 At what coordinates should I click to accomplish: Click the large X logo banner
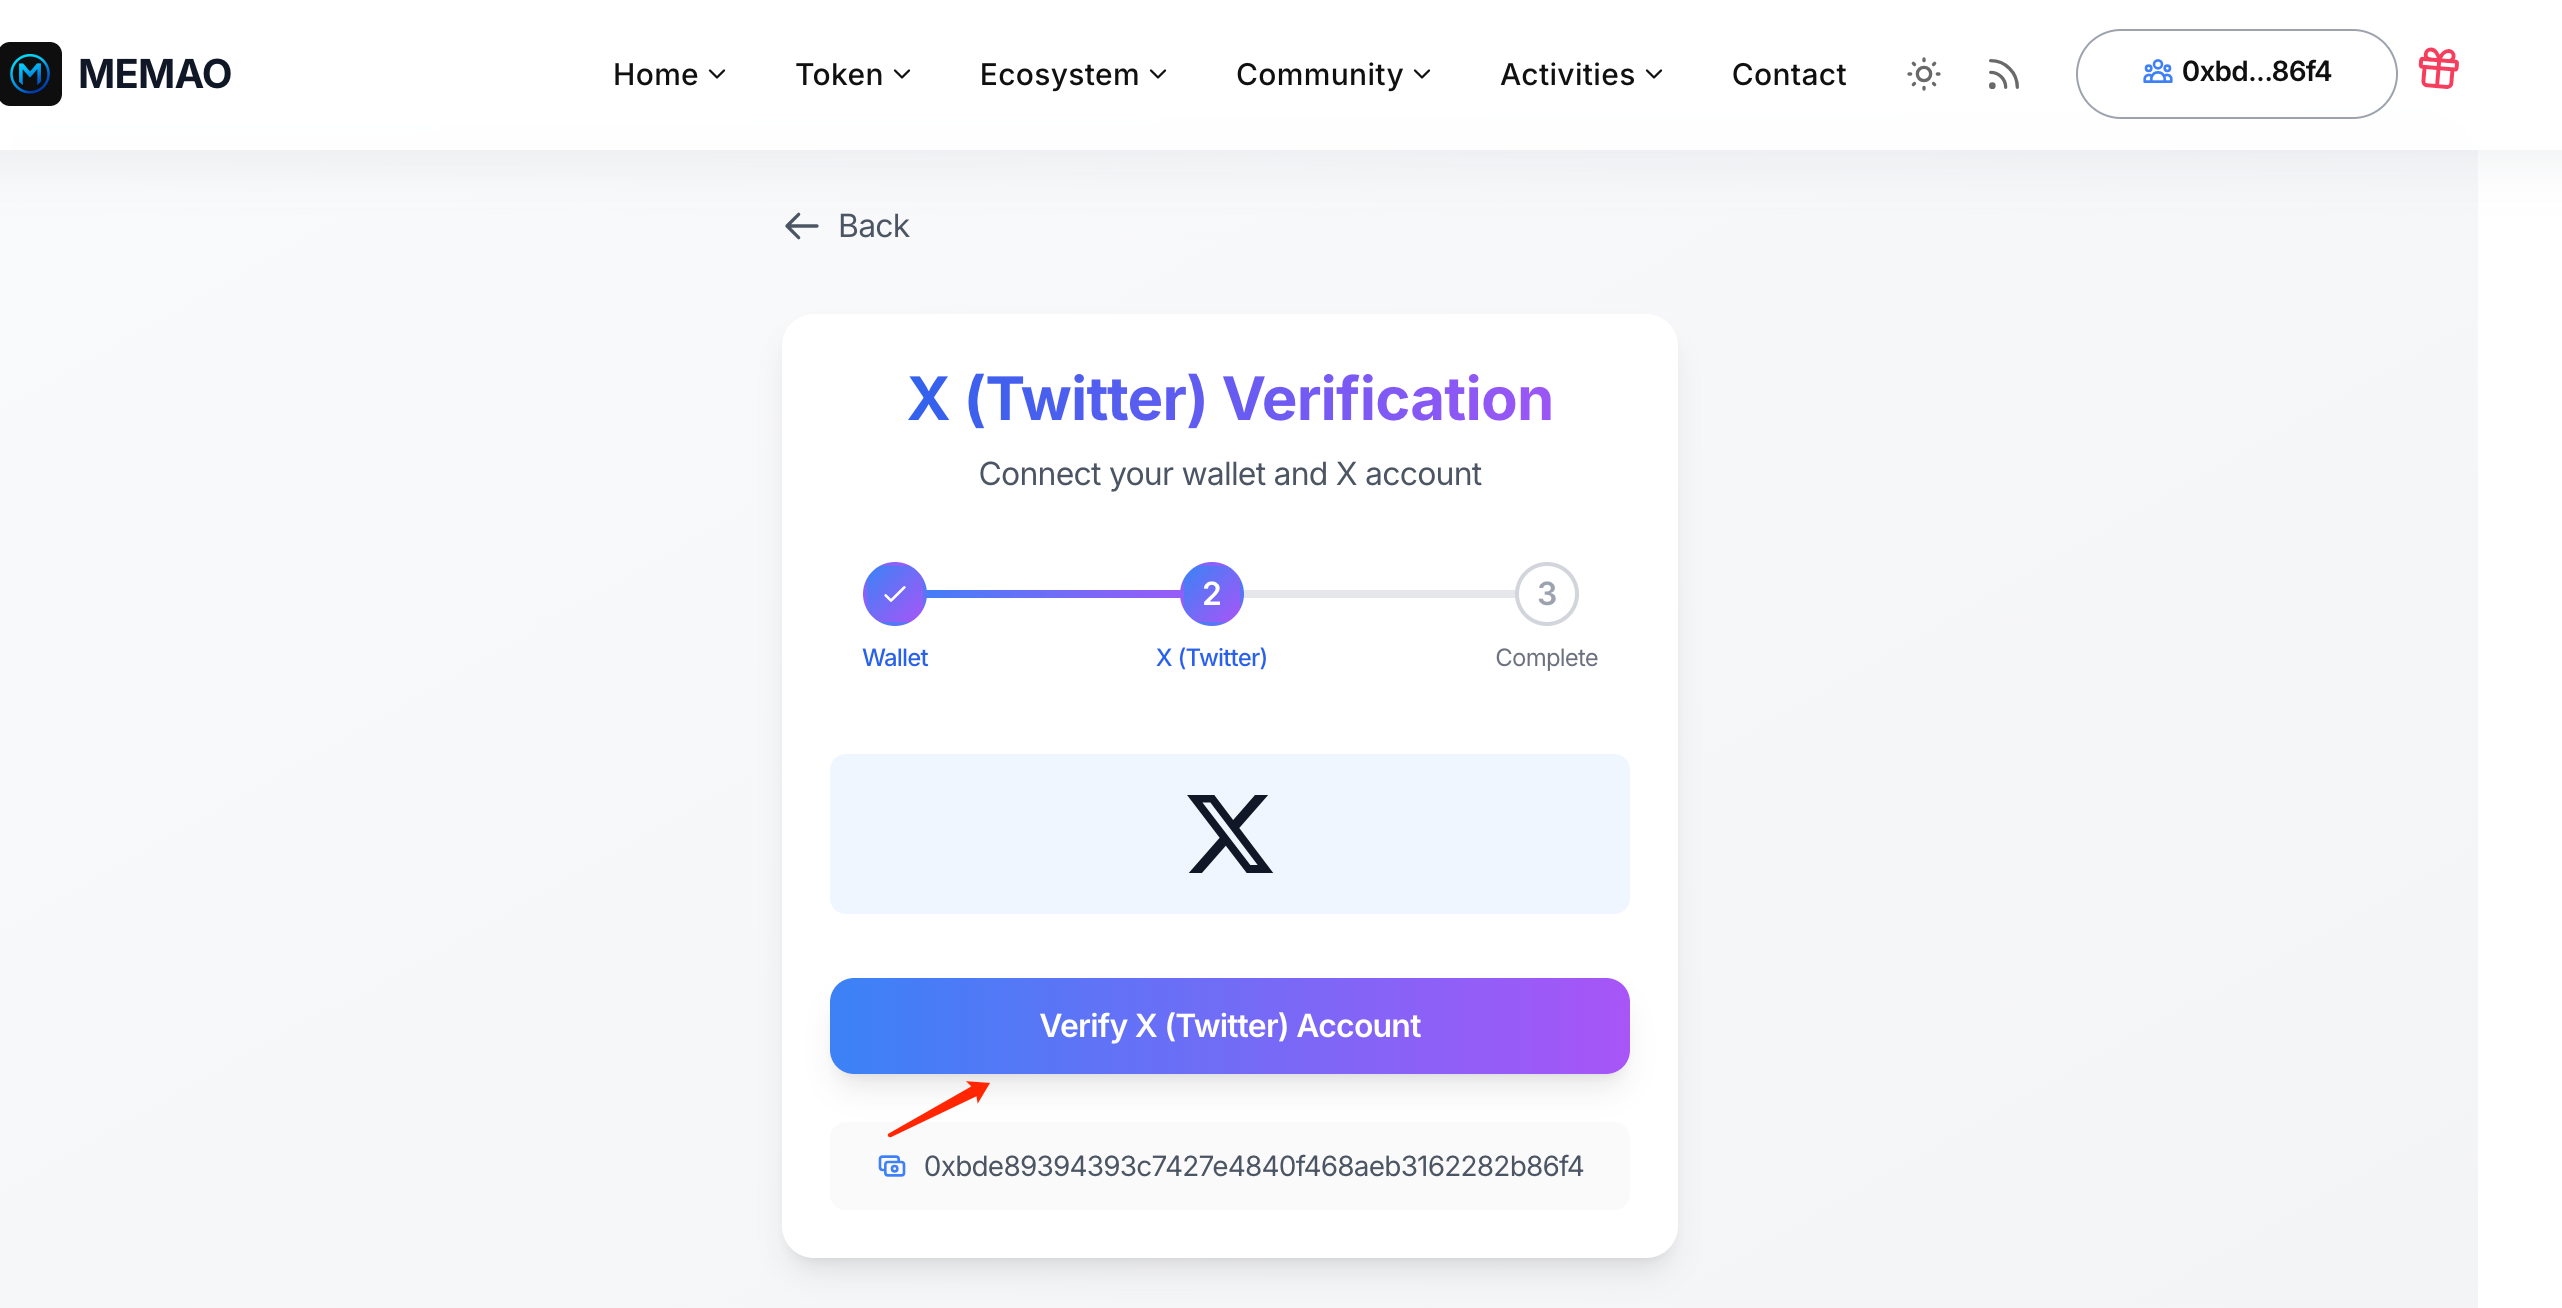tap(1229, 833)
